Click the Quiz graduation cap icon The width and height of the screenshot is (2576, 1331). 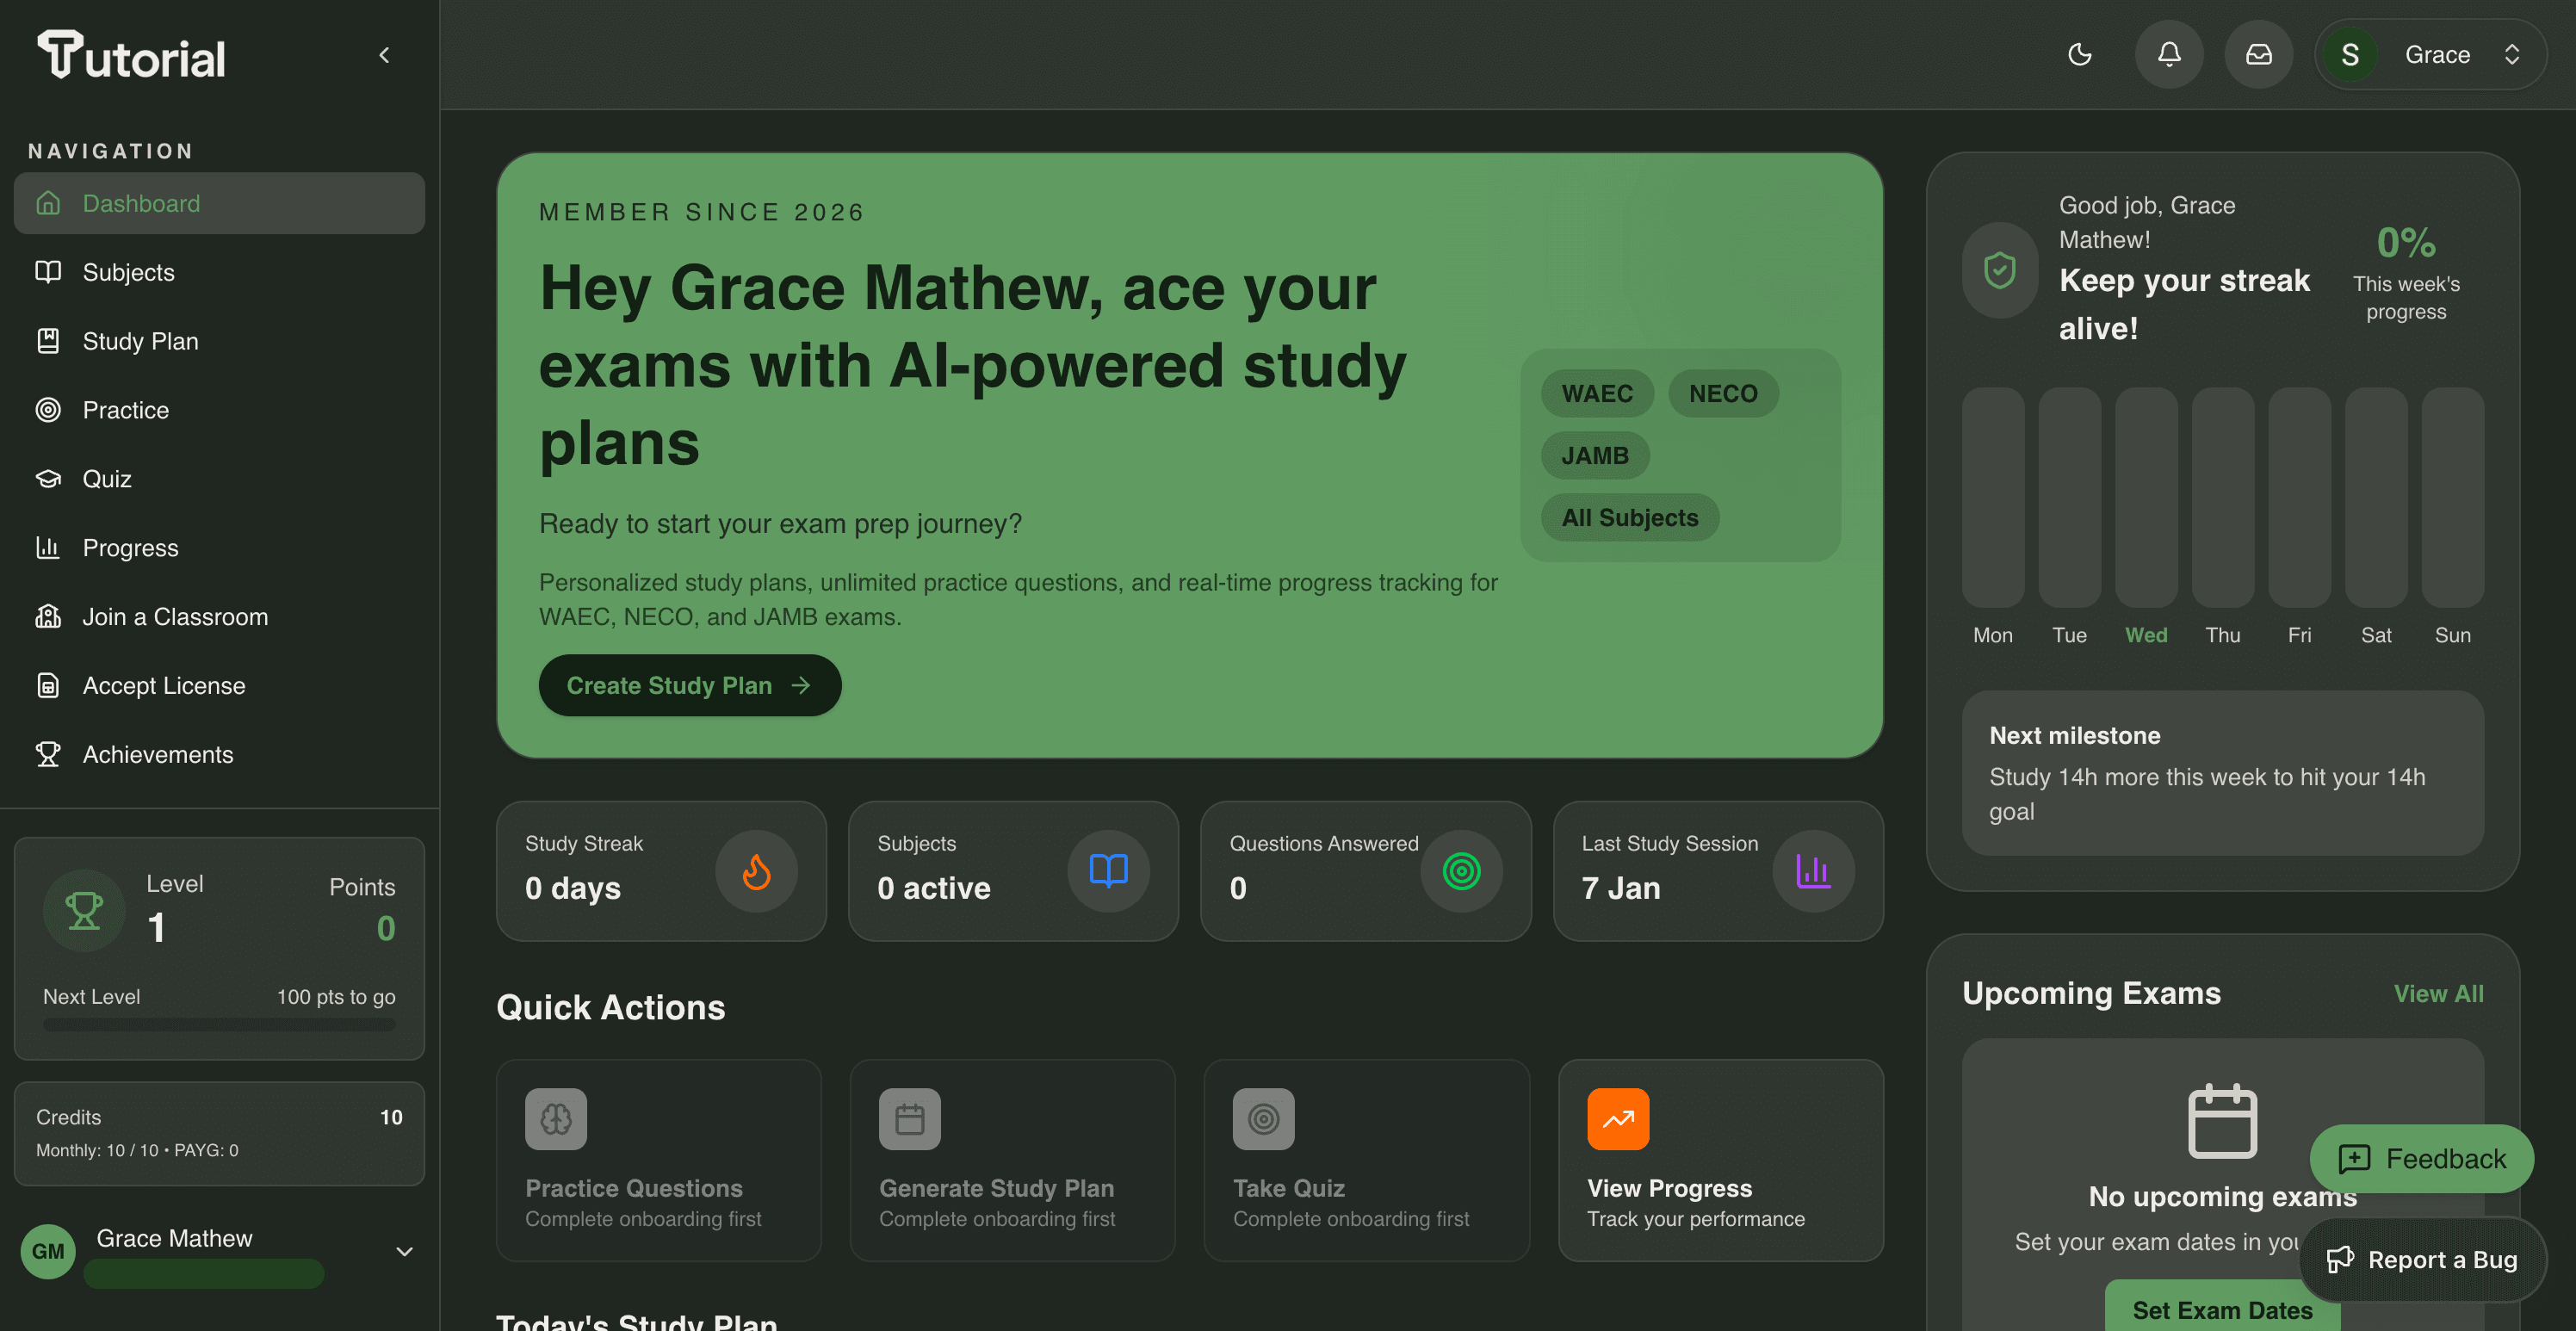click(x=48, y=479)
